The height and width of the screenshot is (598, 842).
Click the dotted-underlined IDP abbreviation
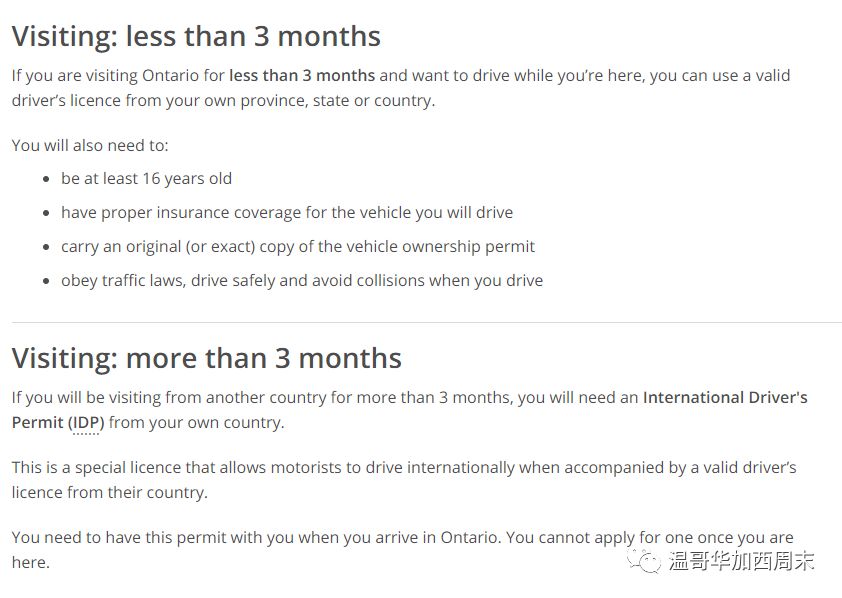86,422
